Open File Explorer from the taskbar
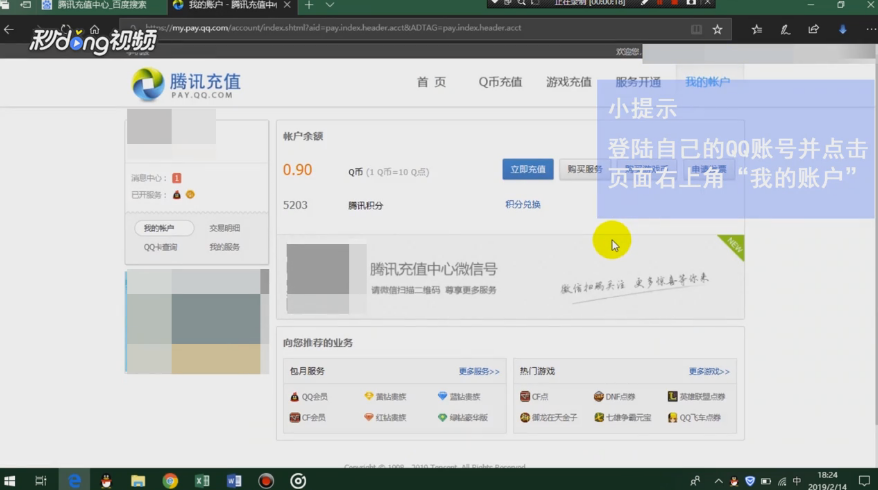 (138, 480)
